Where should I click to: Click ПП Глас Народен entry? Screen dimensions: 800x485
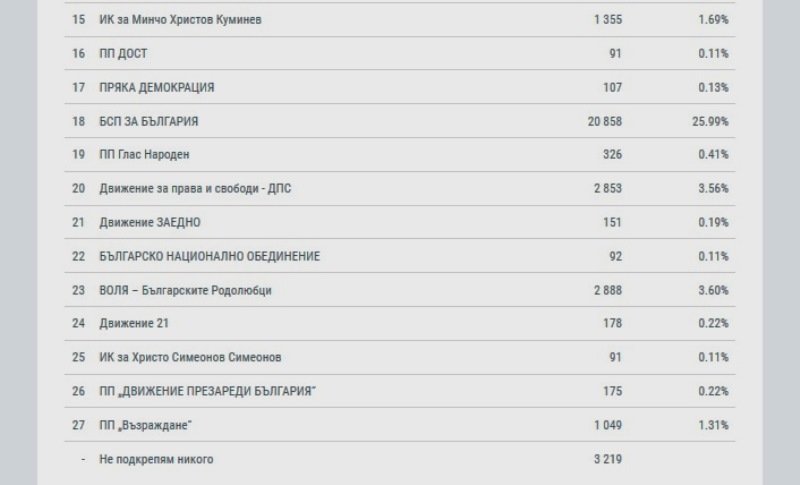point(399,155)
